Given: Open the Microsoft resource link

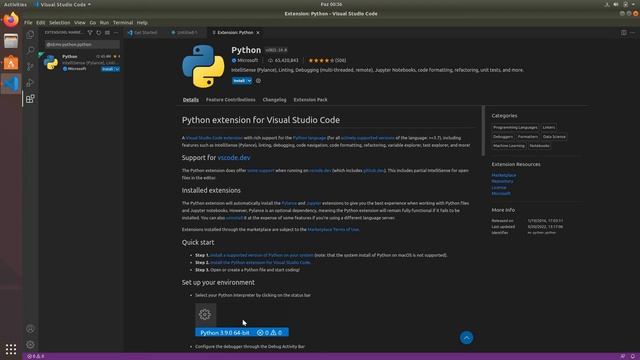Looking at the screenshot, I should click(501, 193).
